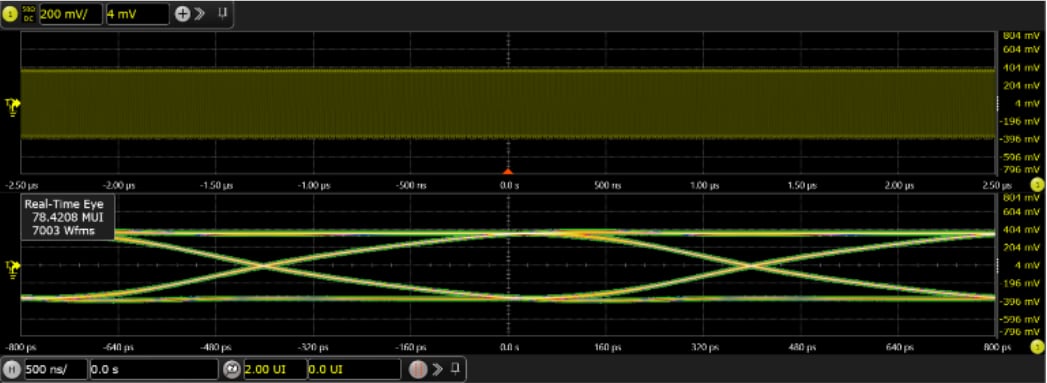Click yellow channel indicator beside upper grid
Screen dimensions: 1047x383
(x=1036, y=184)
